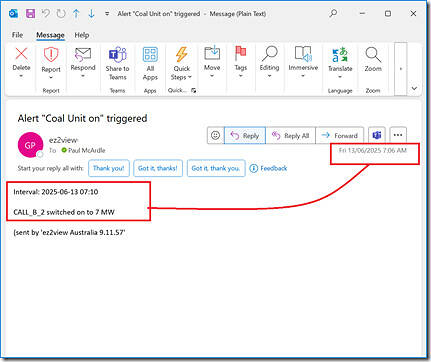Viewport: 431px width, 362px height.
Task: Open the Help ribbon tab
Action: pos(82,35)
